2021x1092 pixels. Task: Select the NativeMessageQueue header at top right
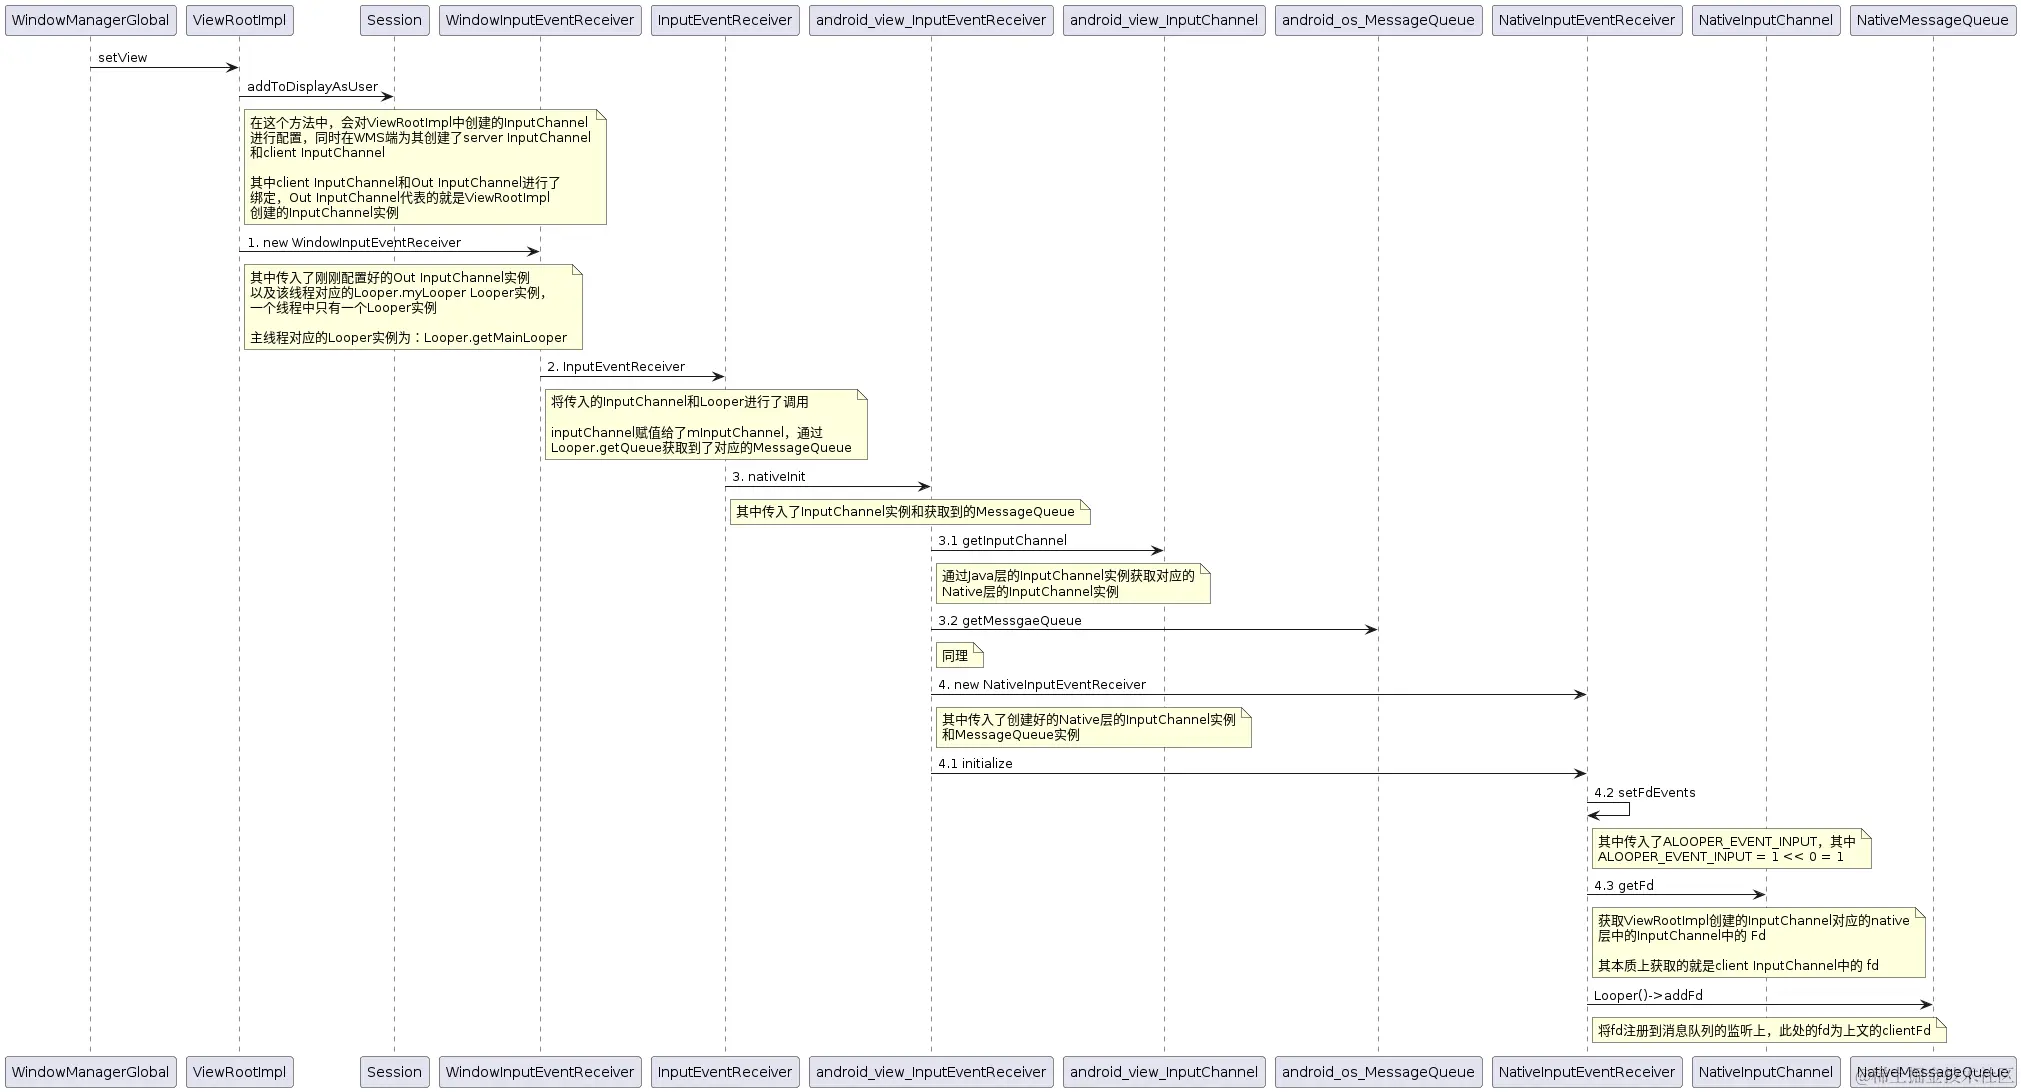click(1931, 19)
